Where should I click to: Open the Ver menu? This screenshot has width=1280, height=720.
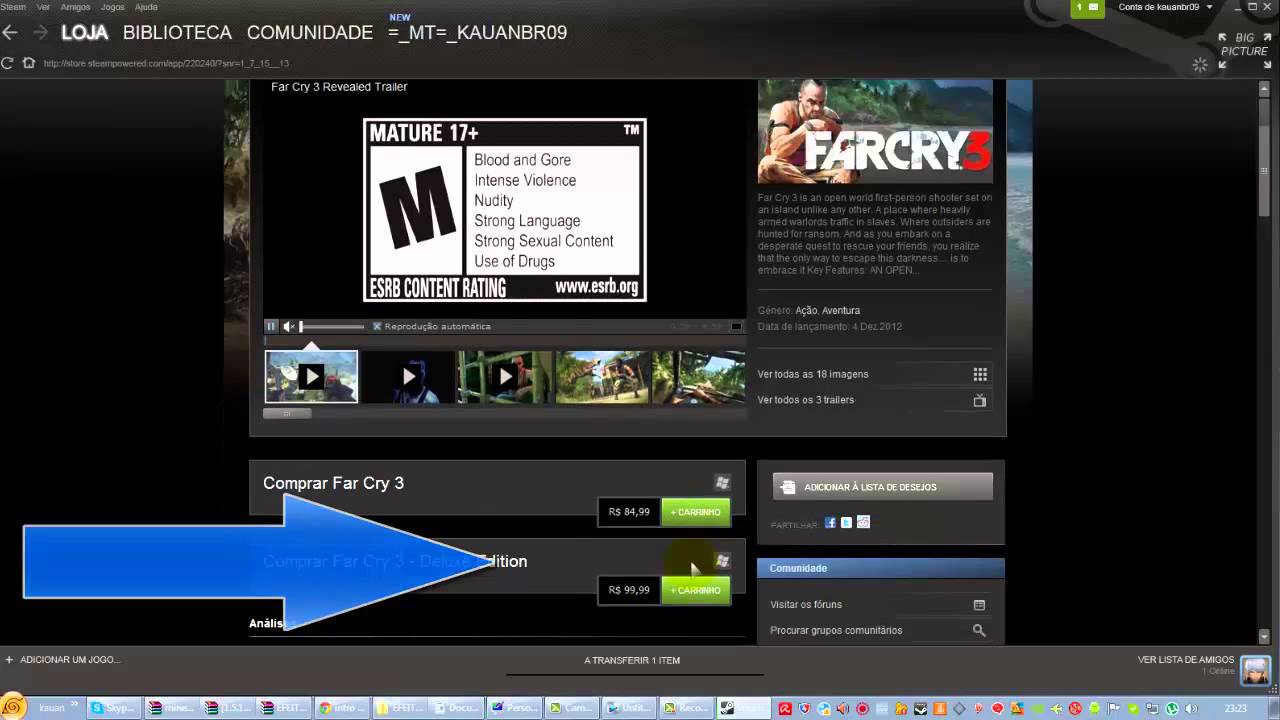(43, 7)
